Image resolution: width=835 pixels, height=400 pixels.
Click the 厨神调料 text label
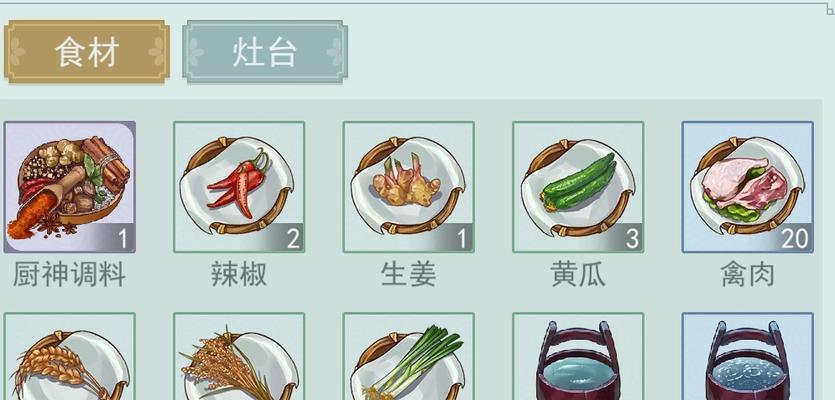[x=69, y=275]
